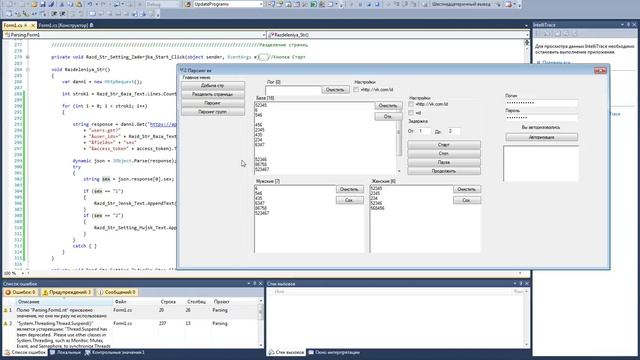The image size is (640, 360).
Task: Open the Razdeleniya_Str() member dropdown
Action: click(527, 35)
